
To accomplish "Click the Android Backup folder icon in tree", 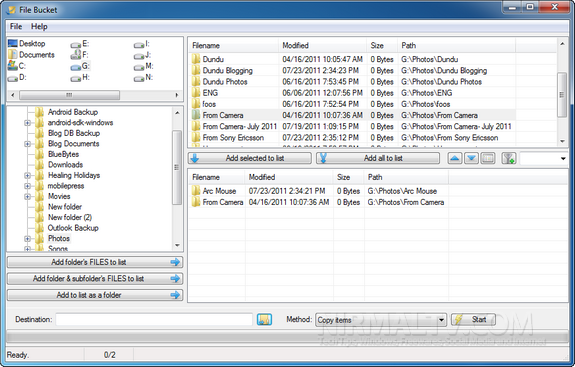I will [40, 112].
